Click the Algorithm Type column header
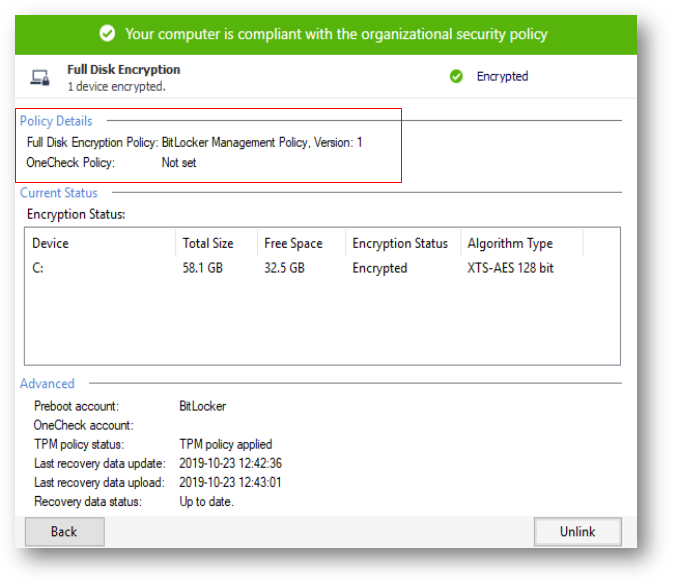 click(510, 243)
